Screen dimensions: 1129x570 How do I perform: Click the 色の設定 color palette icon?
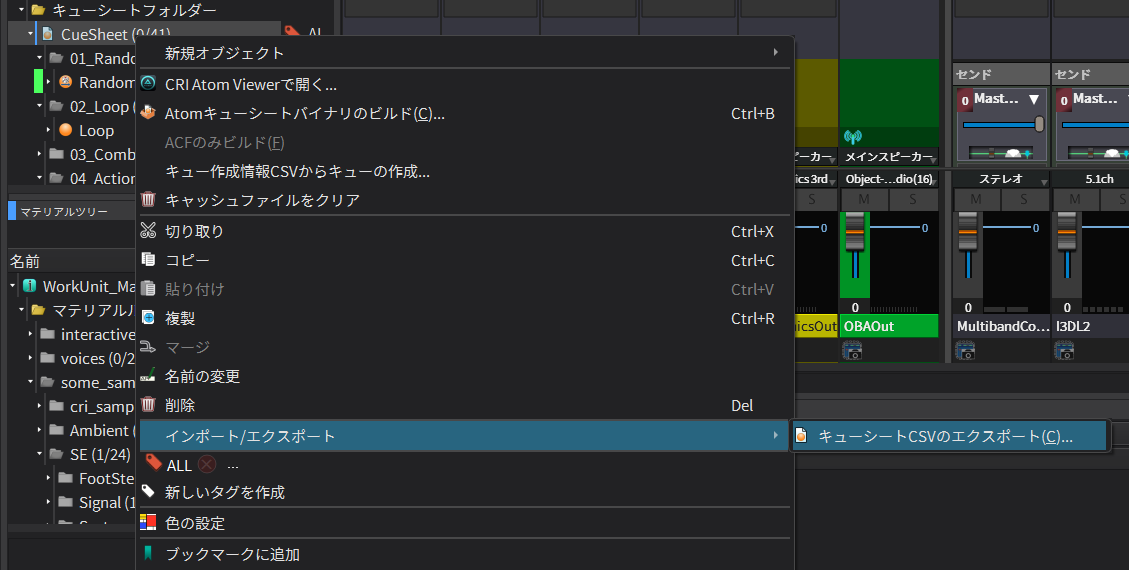(x=148, y=522)
